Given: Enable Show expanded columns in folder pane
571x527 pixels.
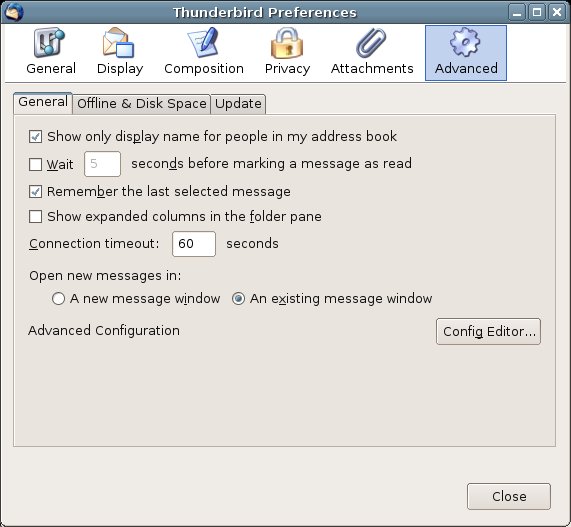Looking at the screenshot, I should pos(35,217).
